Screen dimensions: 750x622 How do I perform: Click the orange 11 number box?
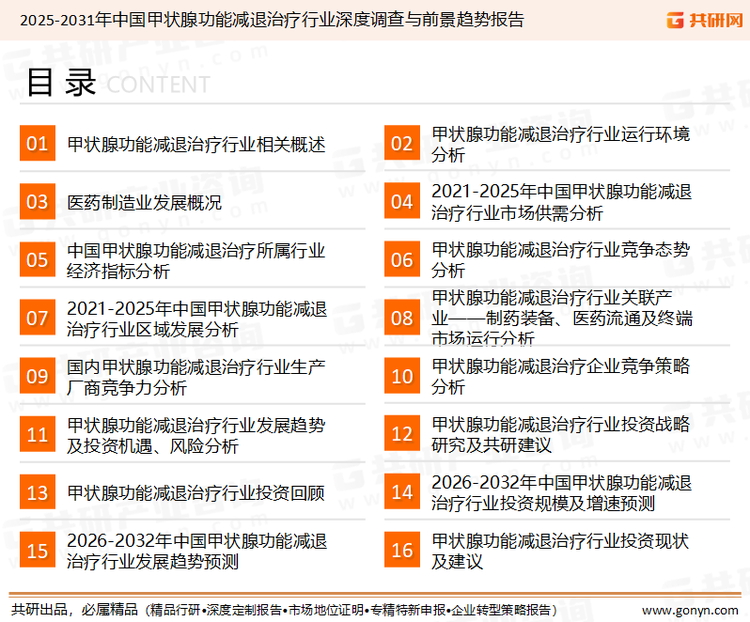[37, 434]
